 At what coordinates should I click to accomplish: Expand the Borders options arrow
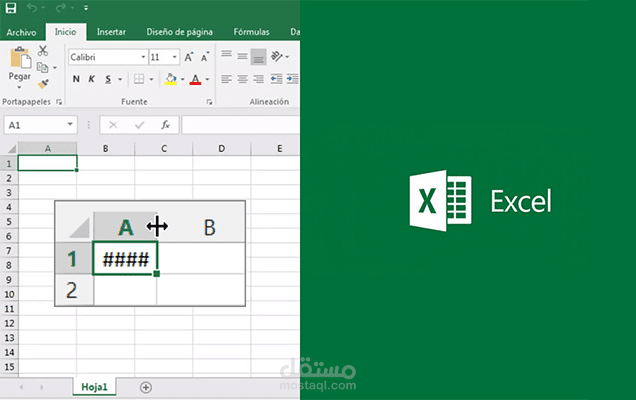151,79
